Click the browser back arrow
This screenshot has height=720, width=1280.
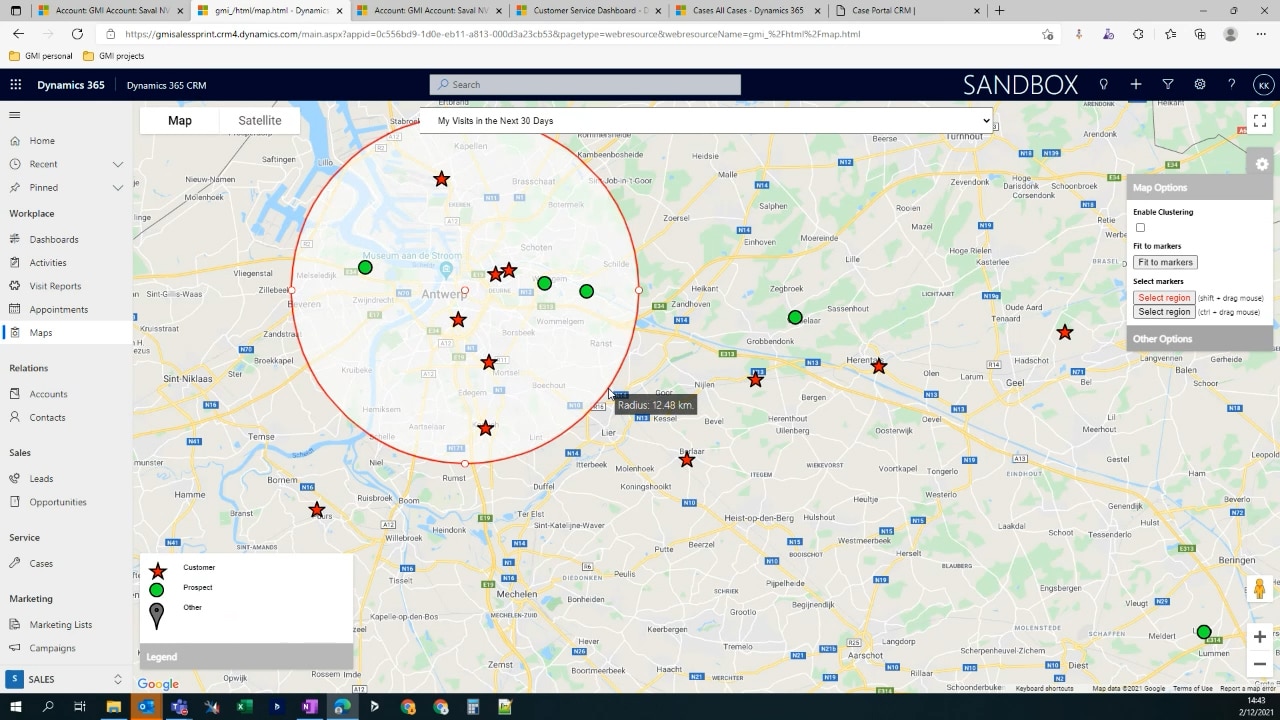pos(18,34)
